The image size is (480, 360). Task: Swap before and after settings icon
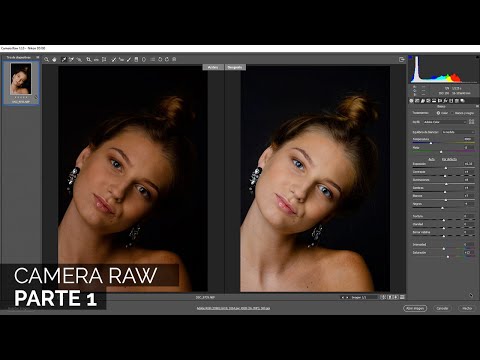pos(390,297)
